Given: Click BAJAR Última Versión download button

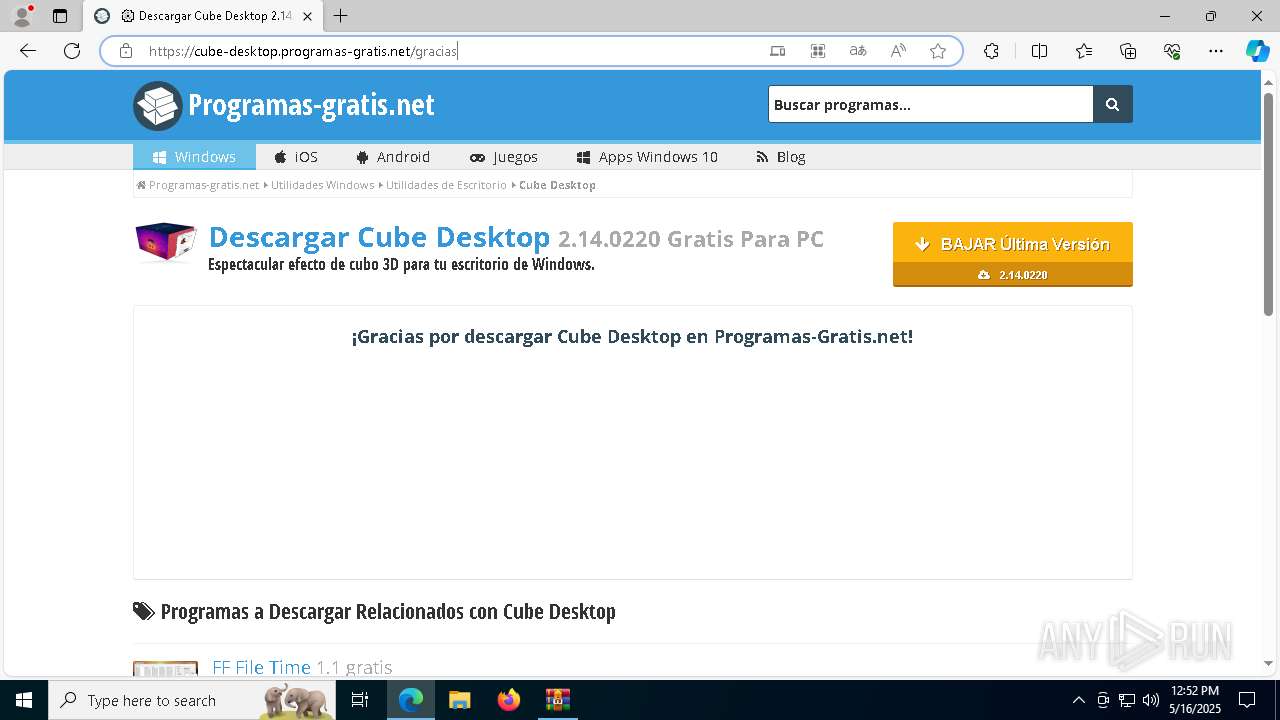Looking at the screenshot, I should point(1013,243).
